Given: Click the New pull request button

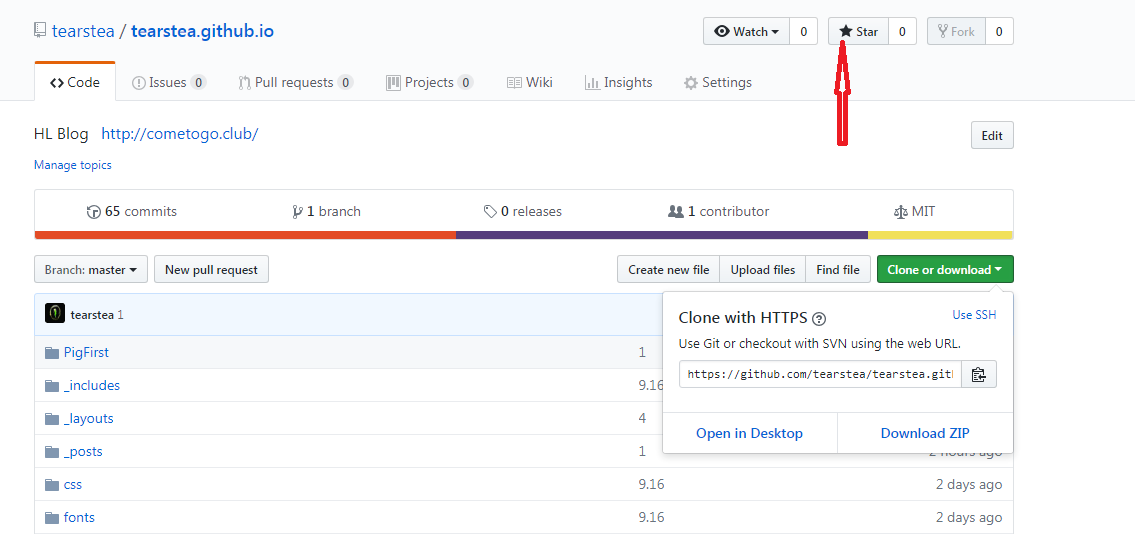Looking at the screenshot, I should click(211, 269).
